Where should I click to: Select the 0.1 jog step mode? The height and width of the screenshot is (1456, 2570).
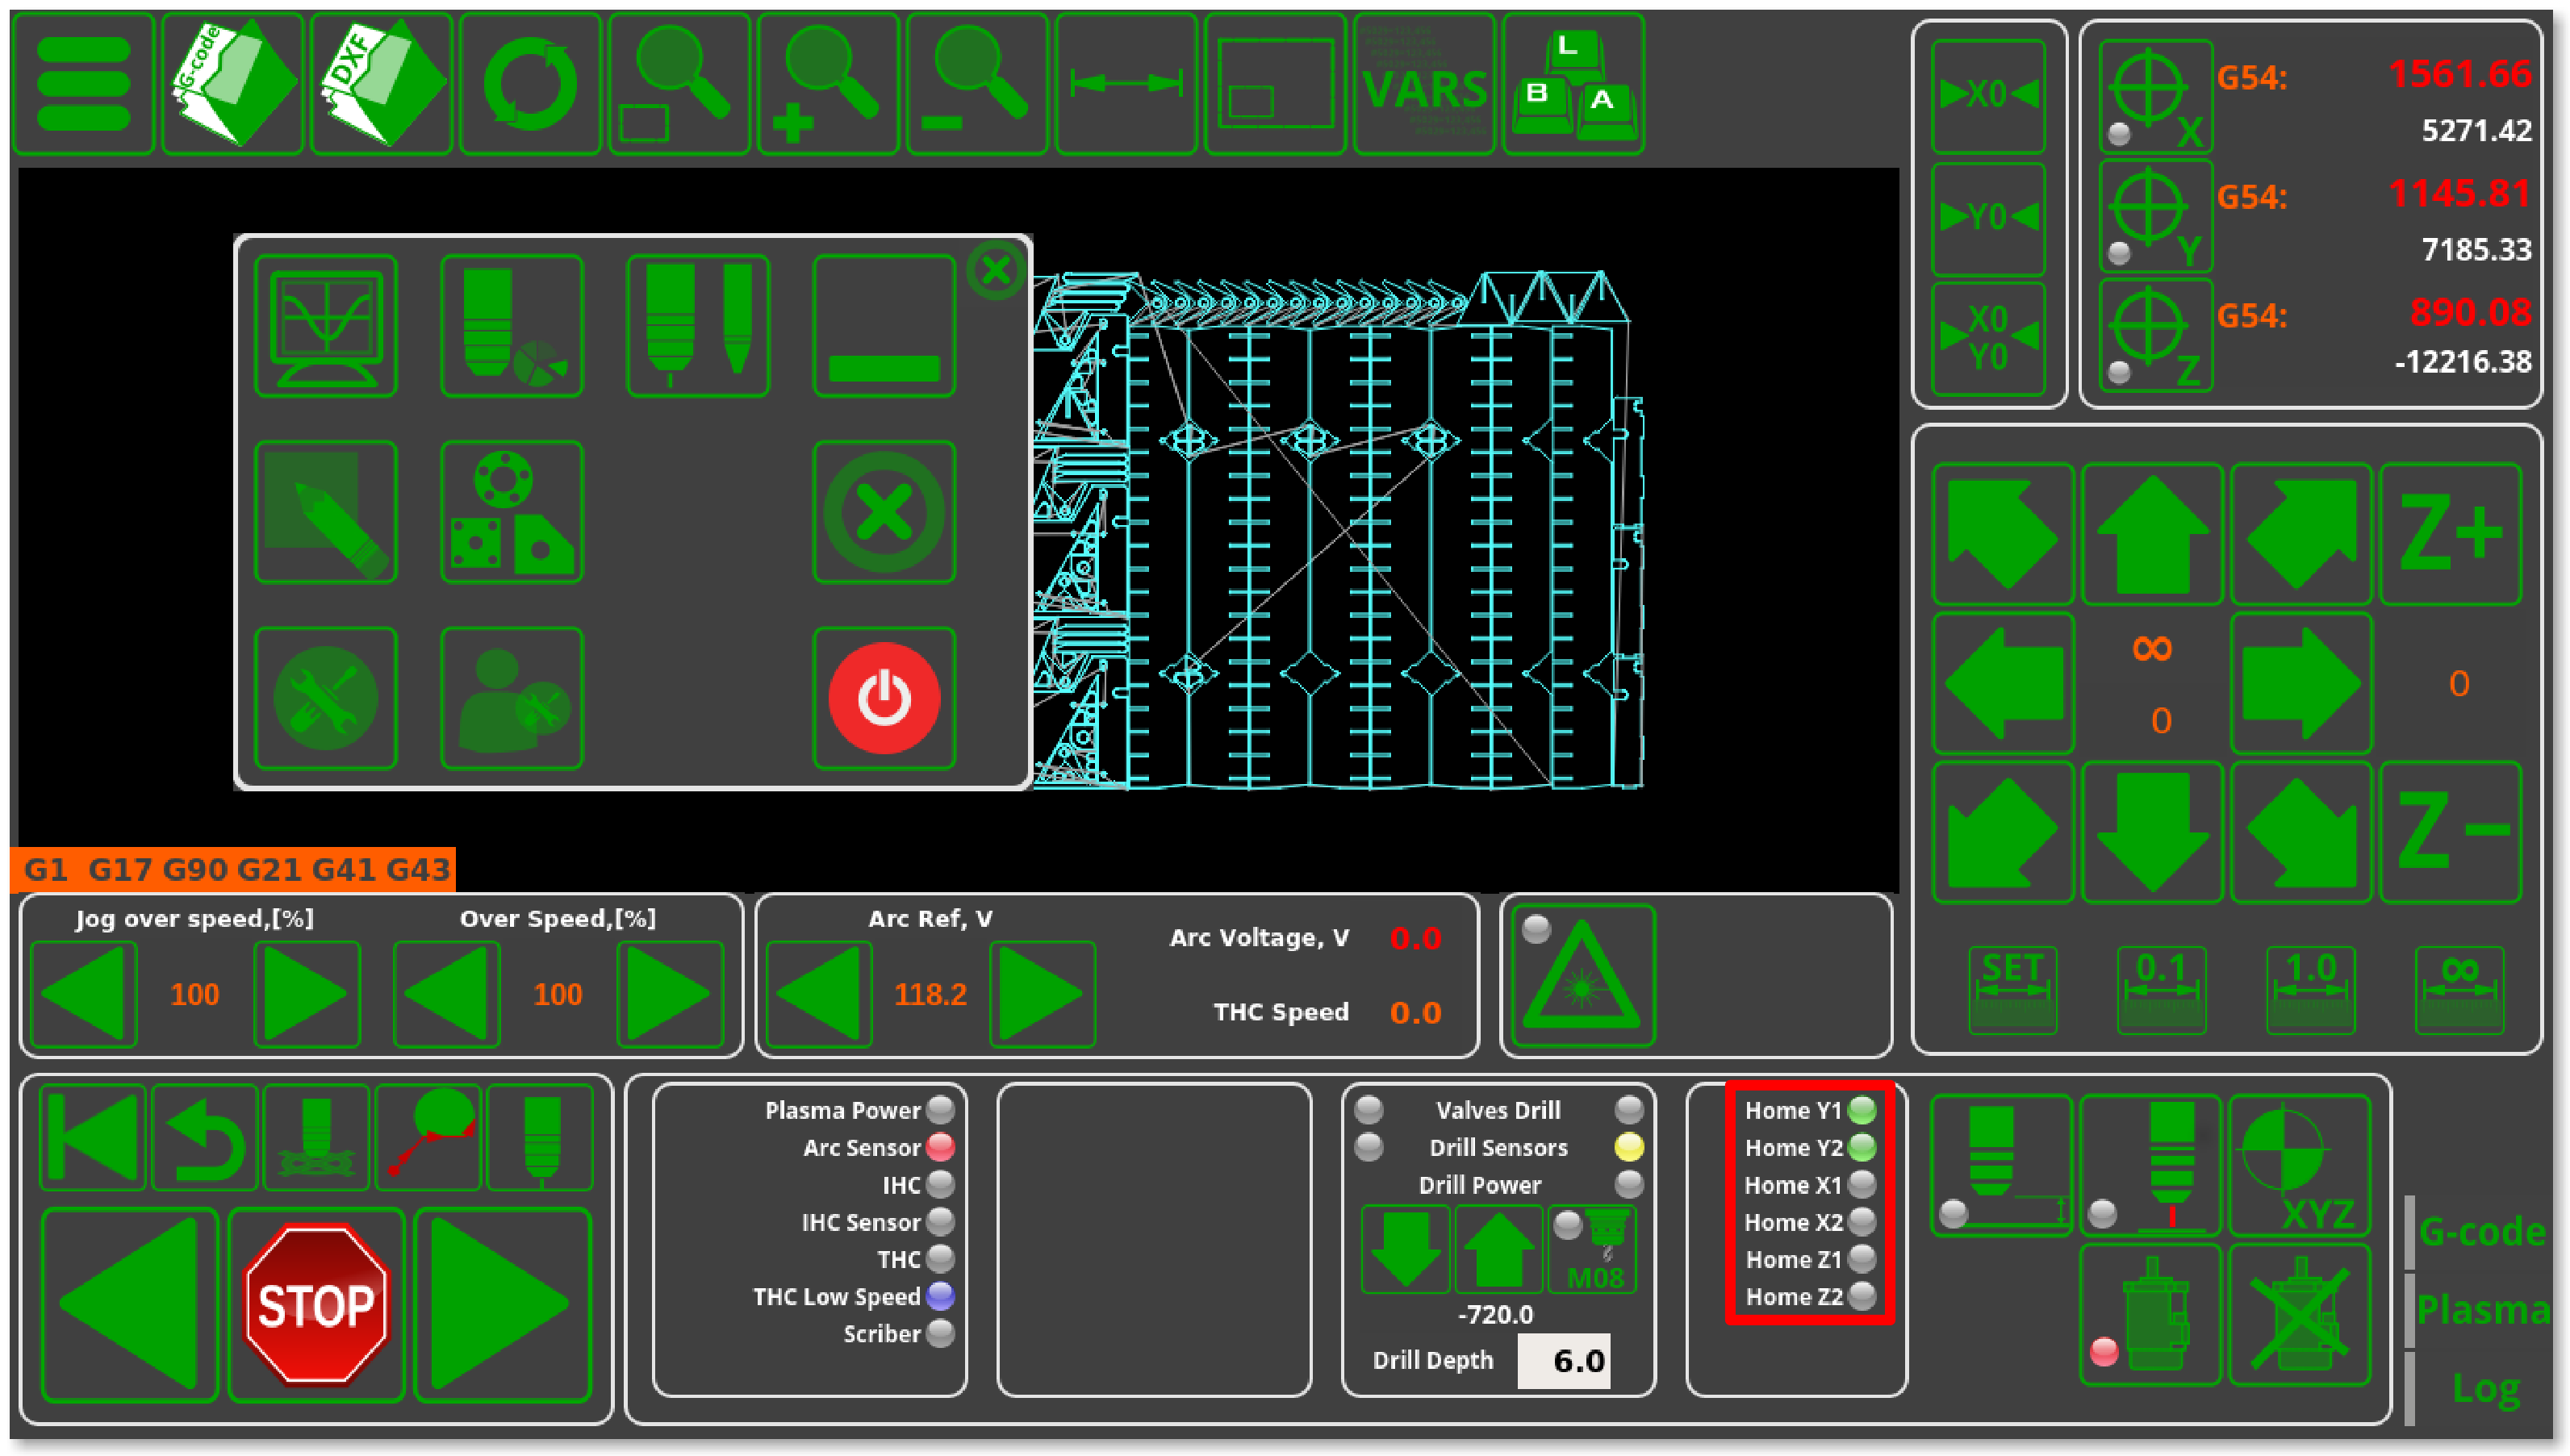pyautogui.click(x=2161, y=989)
